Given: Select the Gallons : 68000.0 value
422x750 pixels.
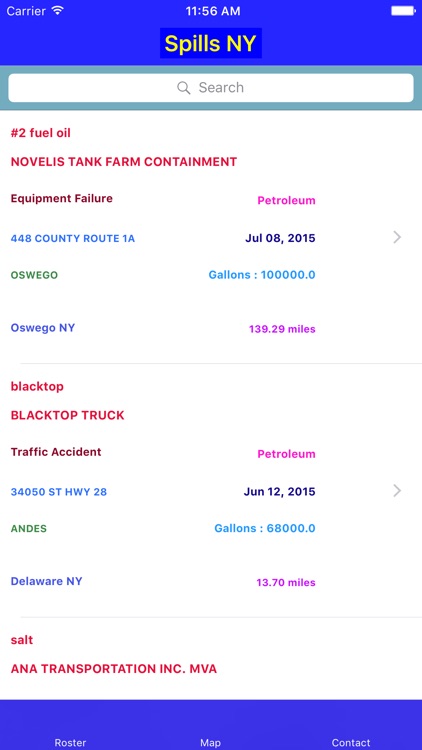Looking at the screenshot, I should click(265, 529).
